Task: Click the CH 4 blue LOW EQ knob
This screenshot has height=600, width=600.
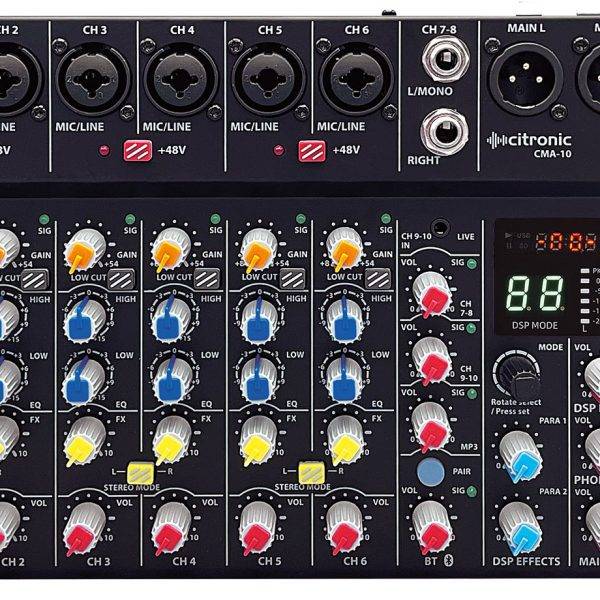Action: coord(171,381)
